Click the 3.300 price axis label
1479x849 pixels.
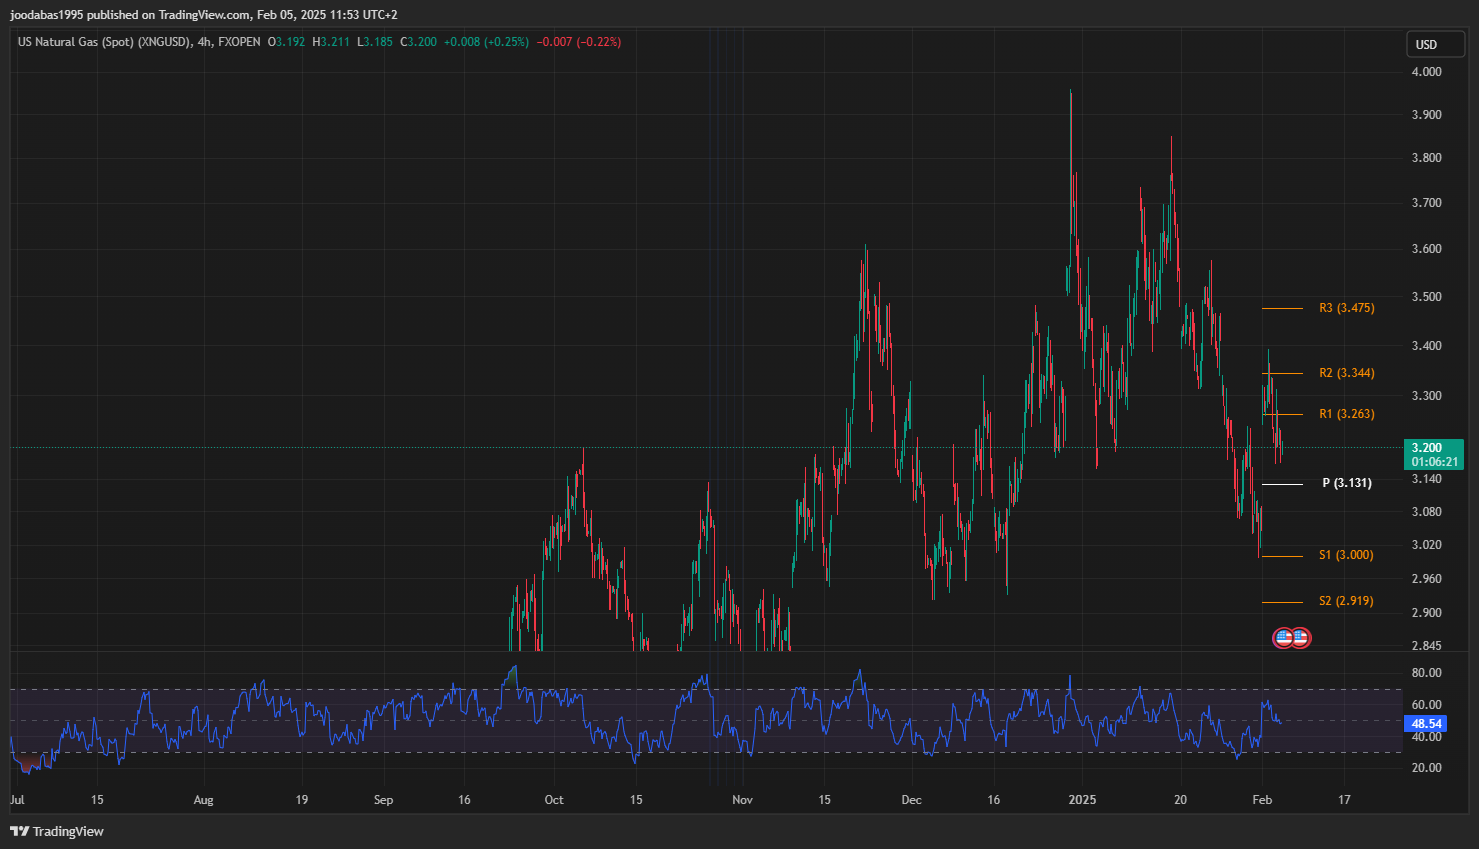(x=1426, y=396)
